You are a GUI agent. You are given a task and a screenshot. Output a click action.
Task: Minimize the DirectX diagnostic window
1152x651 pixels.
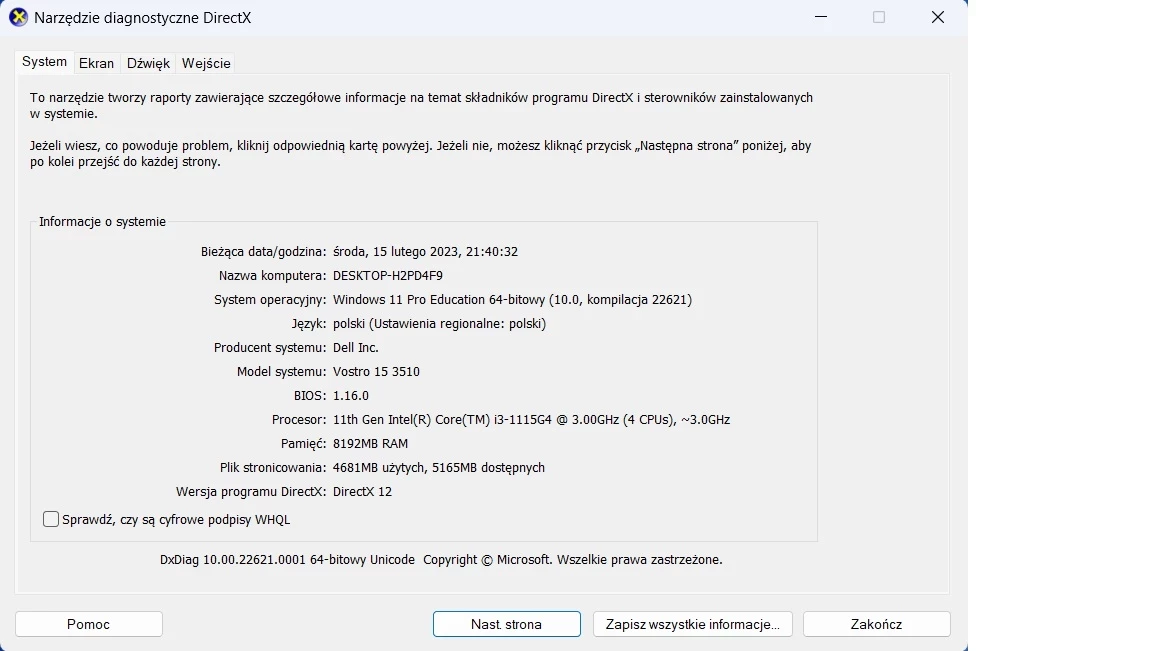point(821,17)
